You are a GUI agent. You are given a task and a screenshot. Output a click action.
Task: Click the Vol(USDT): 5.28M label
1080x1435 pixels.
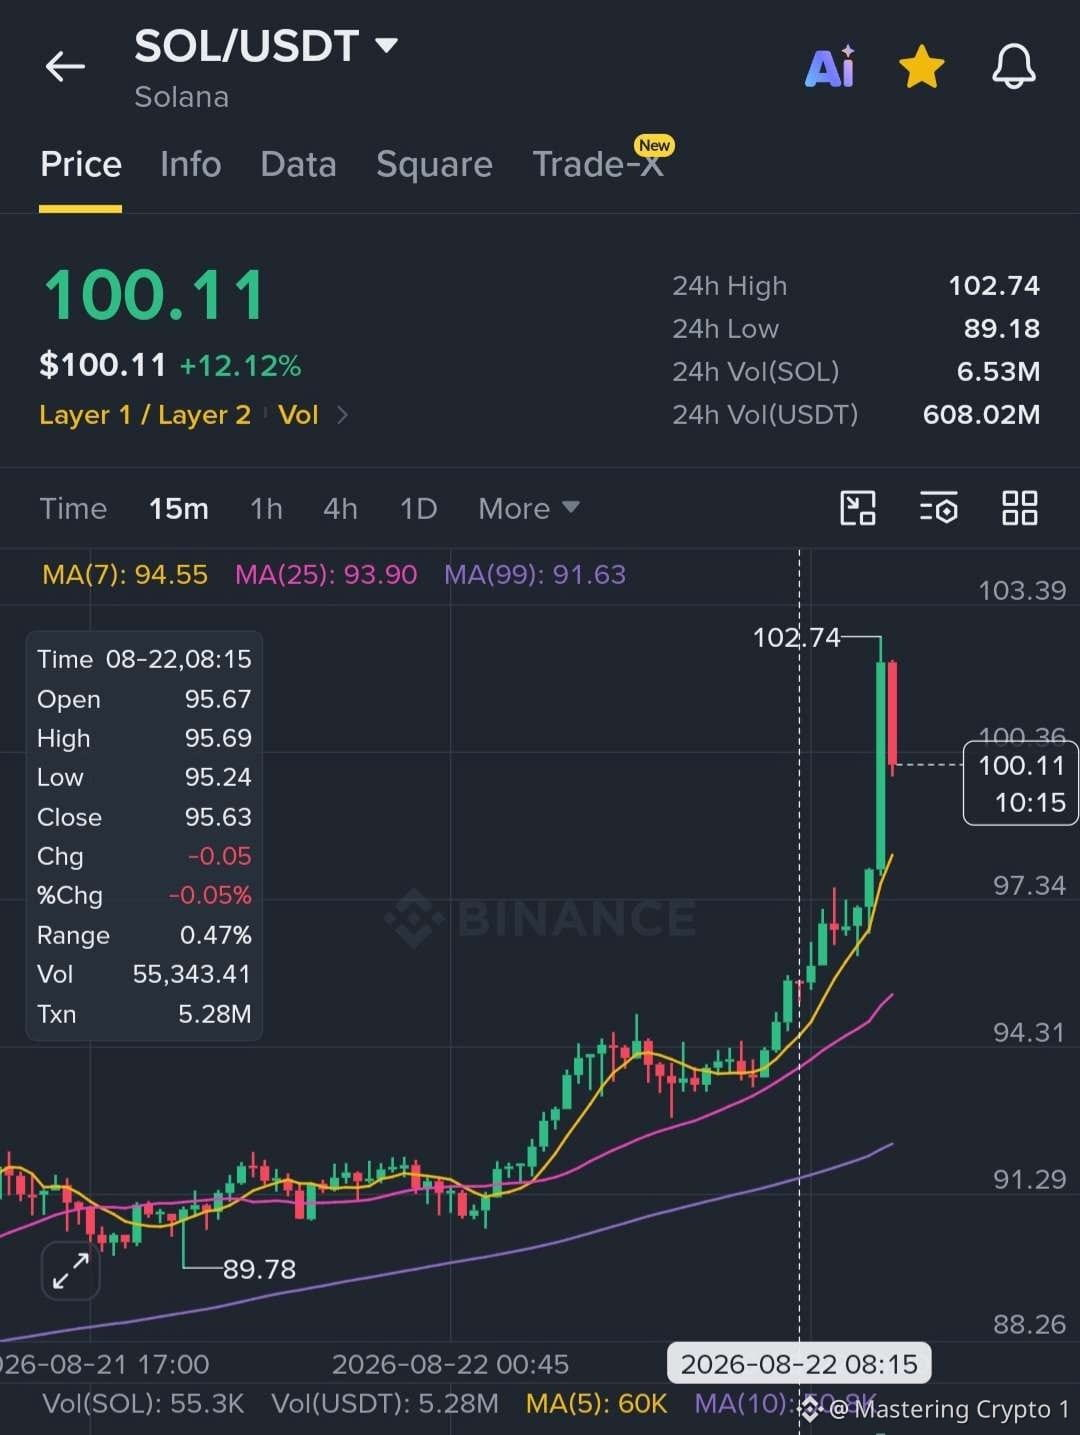coord(385,1403)
